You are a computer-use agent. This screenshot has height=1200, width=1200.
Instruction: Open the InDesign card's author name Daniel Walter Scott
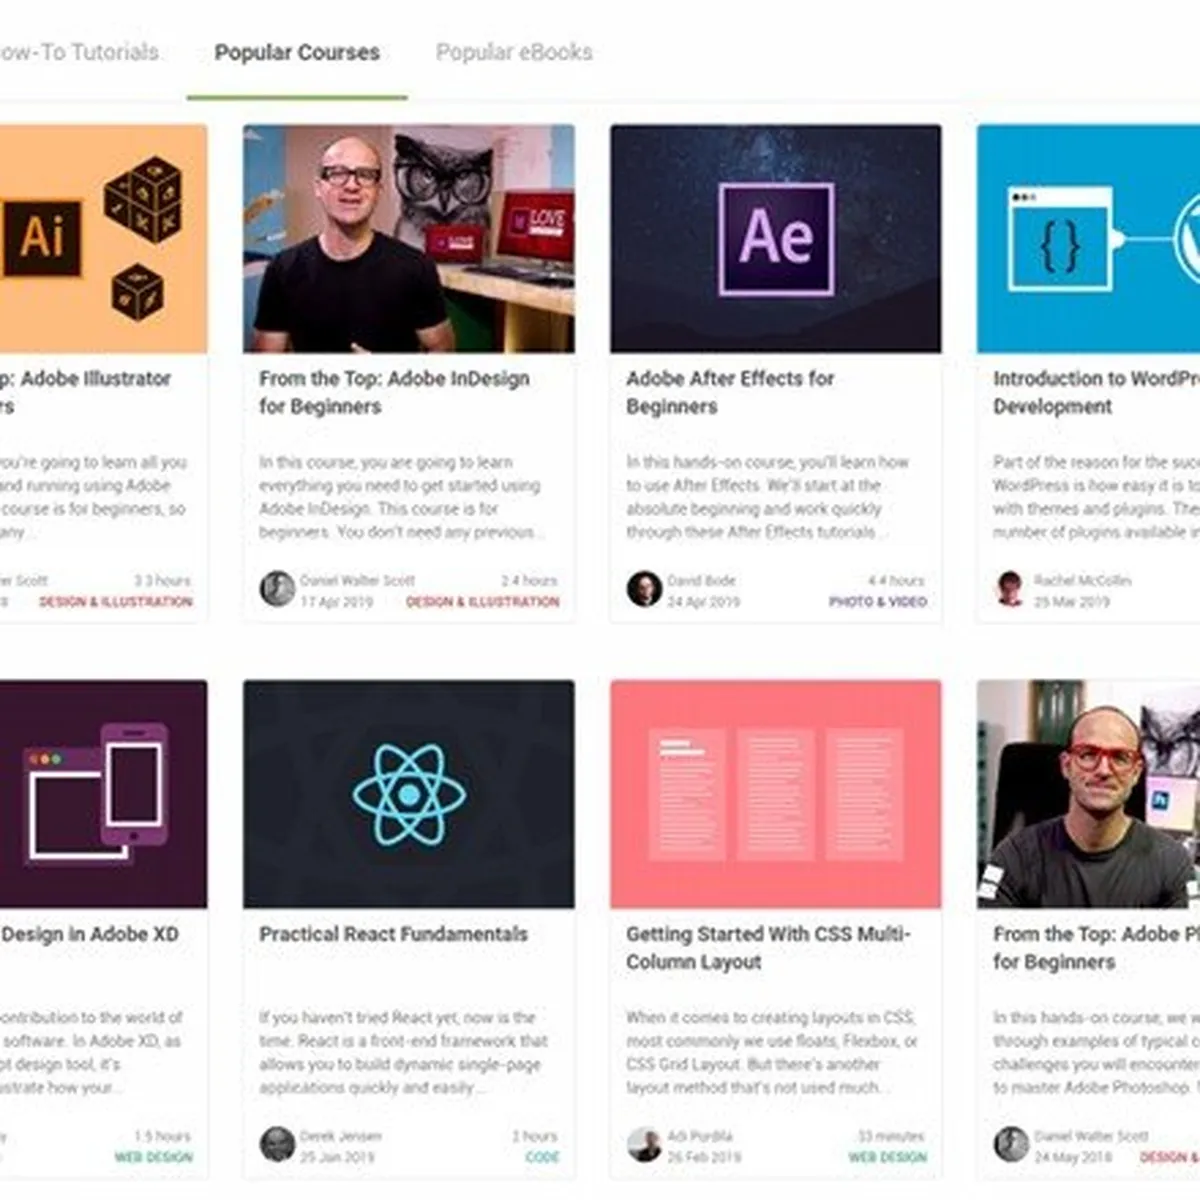[x=357, y=580]
